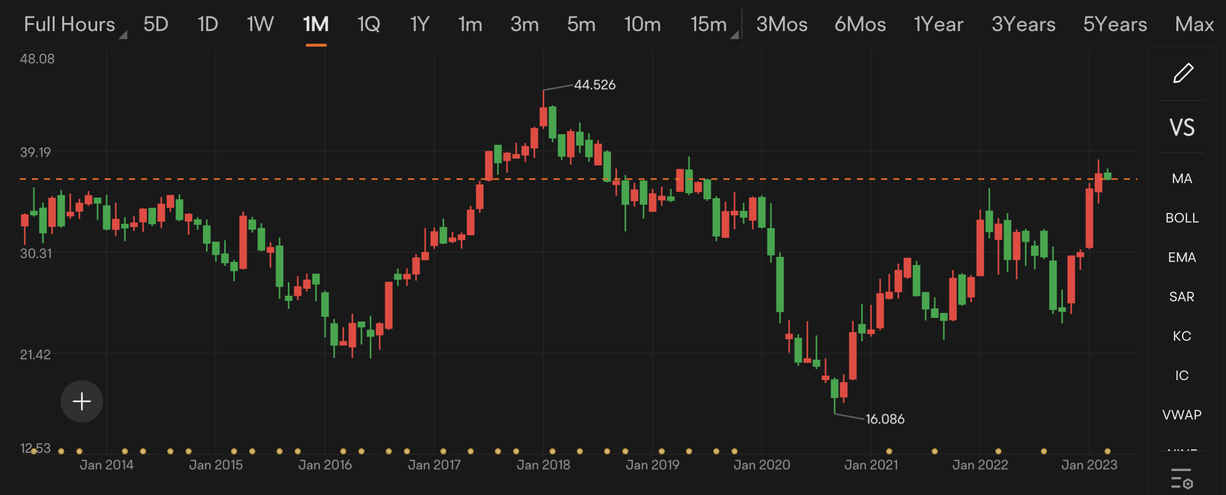This screenshot has height=495, width=1226.
Task: Set range to 1Year
Action: point(939,25)
